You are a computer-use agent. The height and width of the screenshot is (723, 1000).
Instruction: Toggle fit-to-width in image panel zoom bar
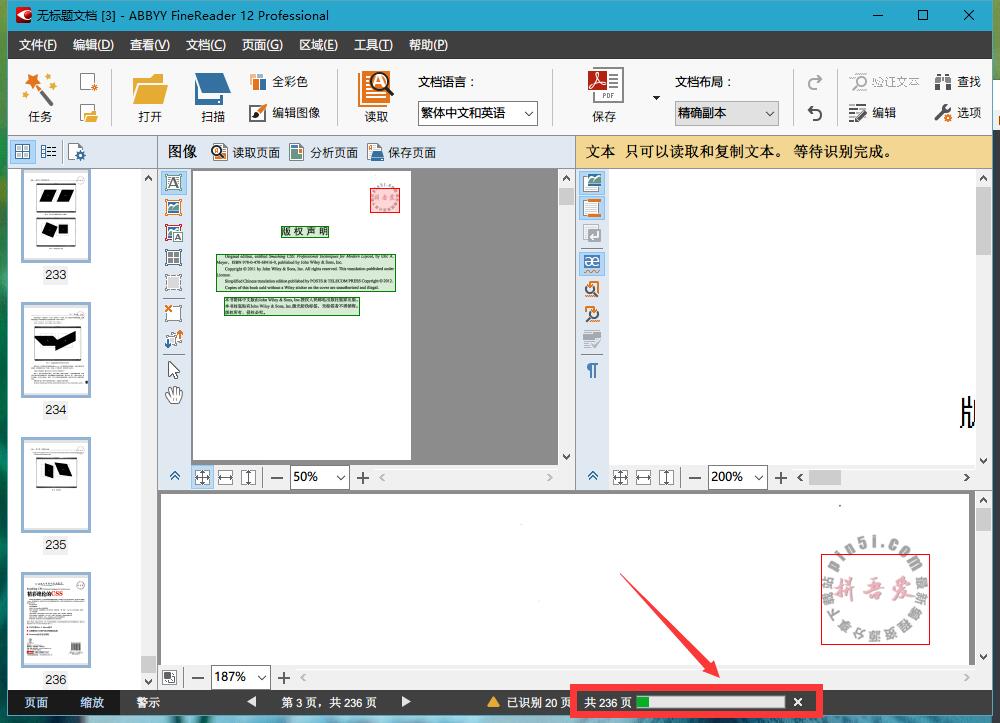tap(225, 478)
